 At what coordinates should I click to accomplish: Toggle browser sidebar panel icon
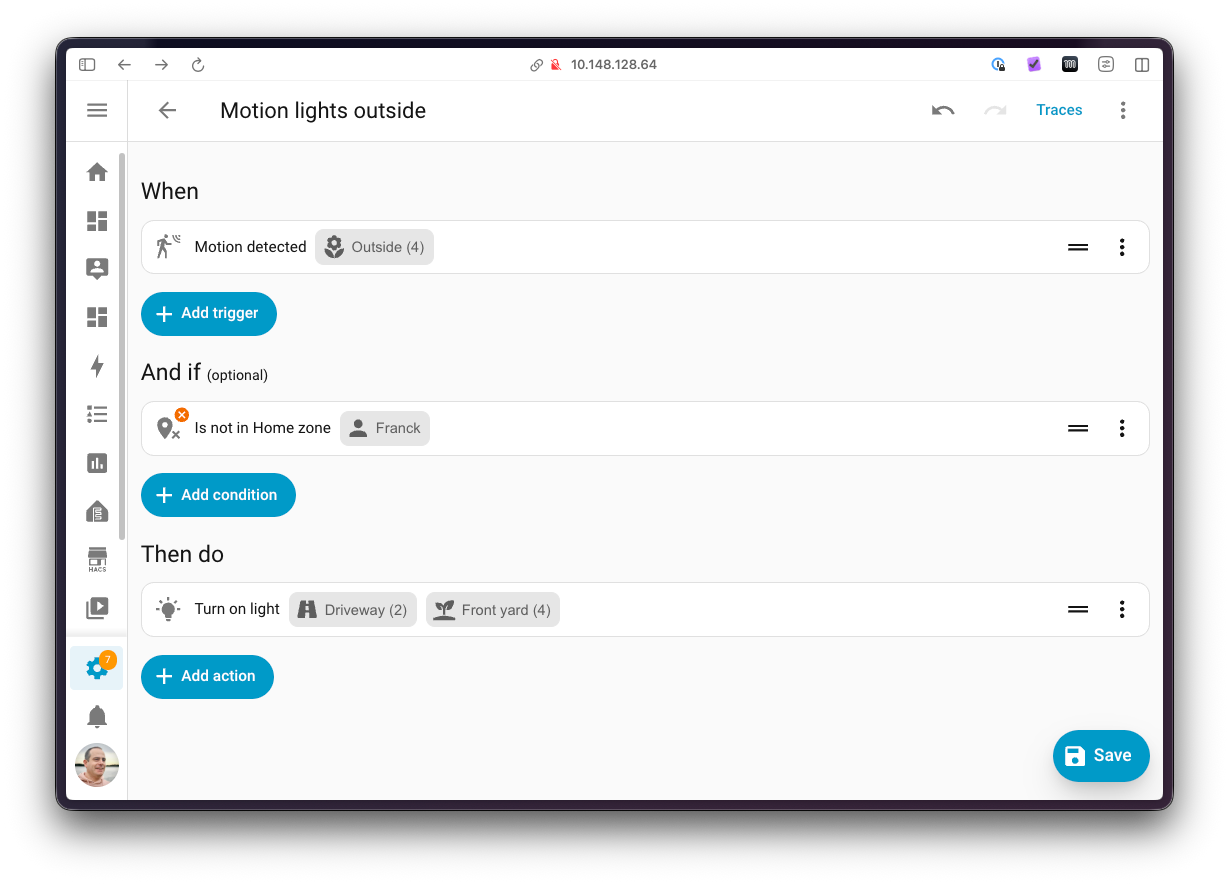pyautogui.click(x=87, y=64)
